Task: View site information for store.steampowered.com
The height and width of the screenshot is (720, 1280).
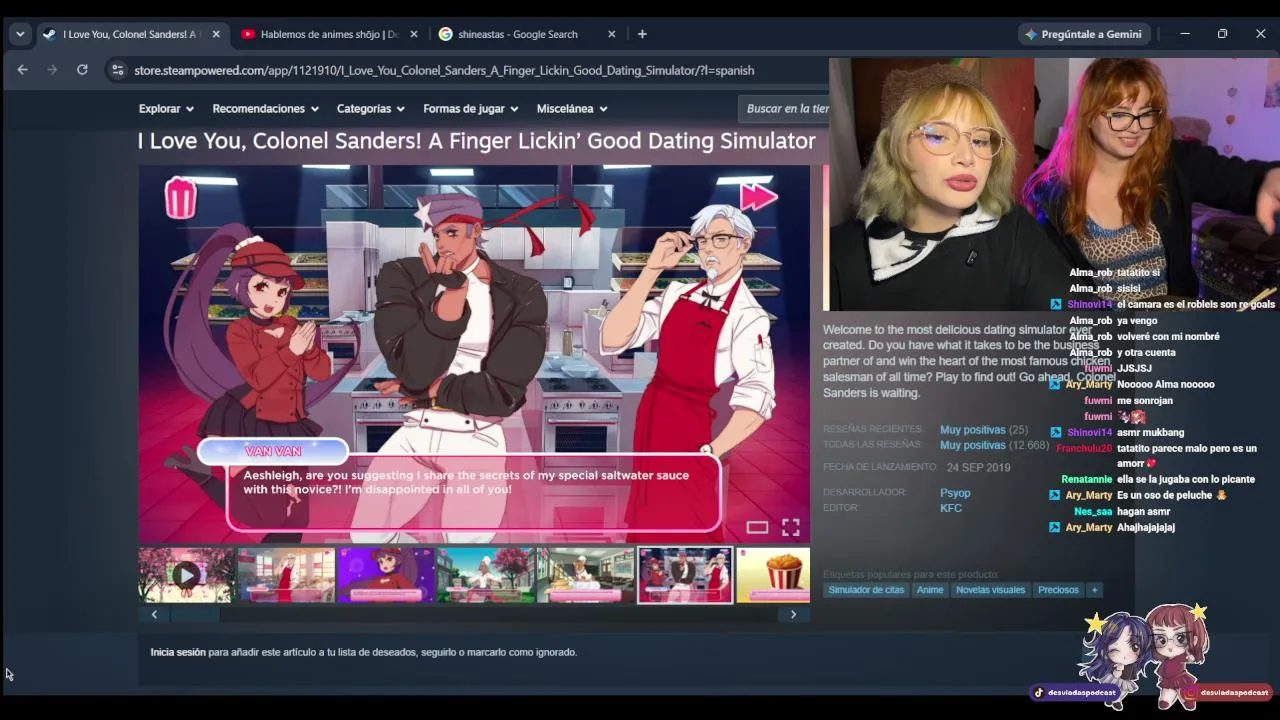Action: [x=117, y=70]
